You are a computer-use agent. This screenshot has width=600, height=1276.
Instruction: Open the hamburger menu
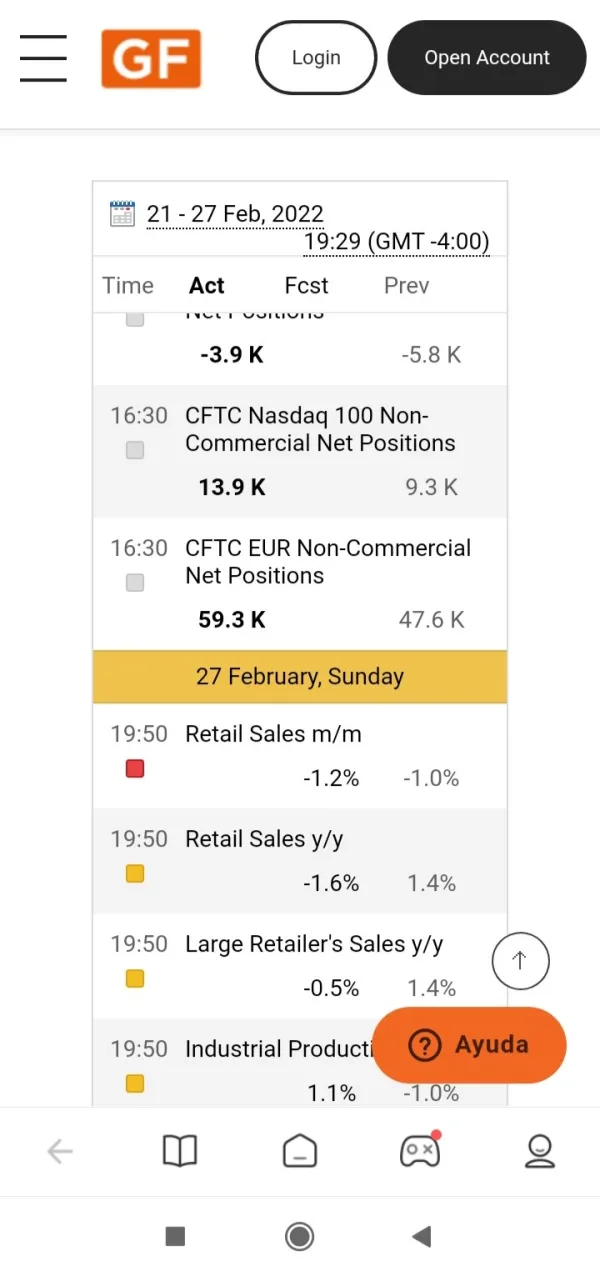pos(43,58)
